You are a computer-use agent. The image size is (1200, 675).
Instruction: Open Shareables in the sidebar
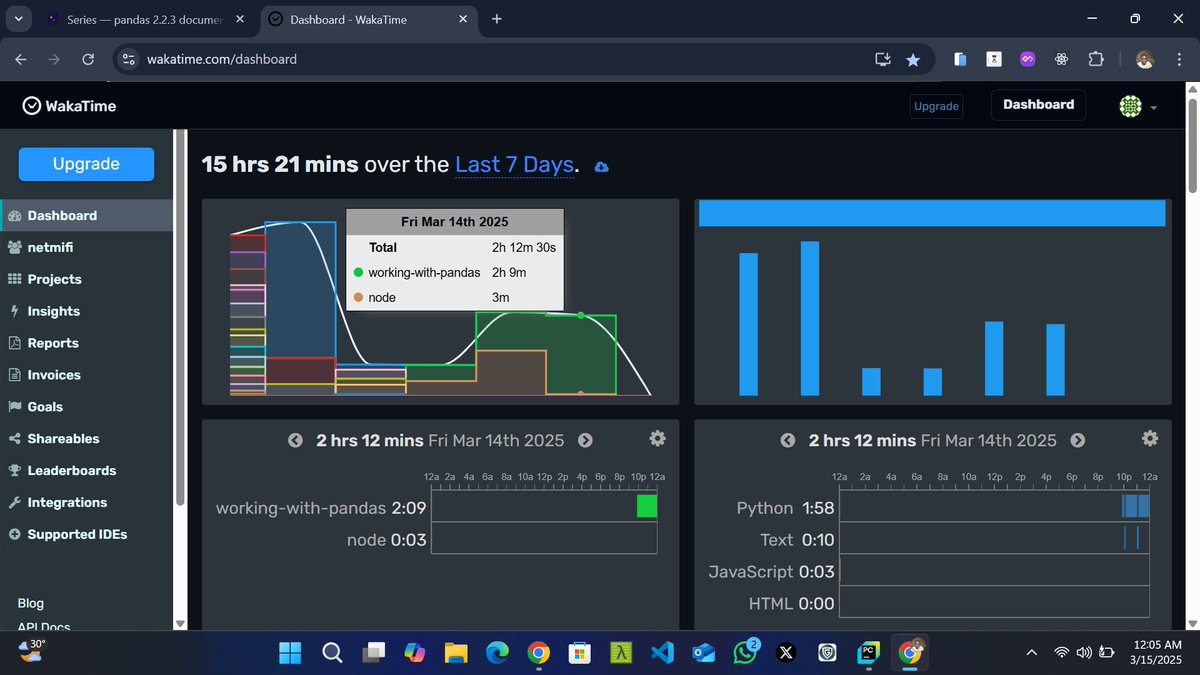[86, 439]
